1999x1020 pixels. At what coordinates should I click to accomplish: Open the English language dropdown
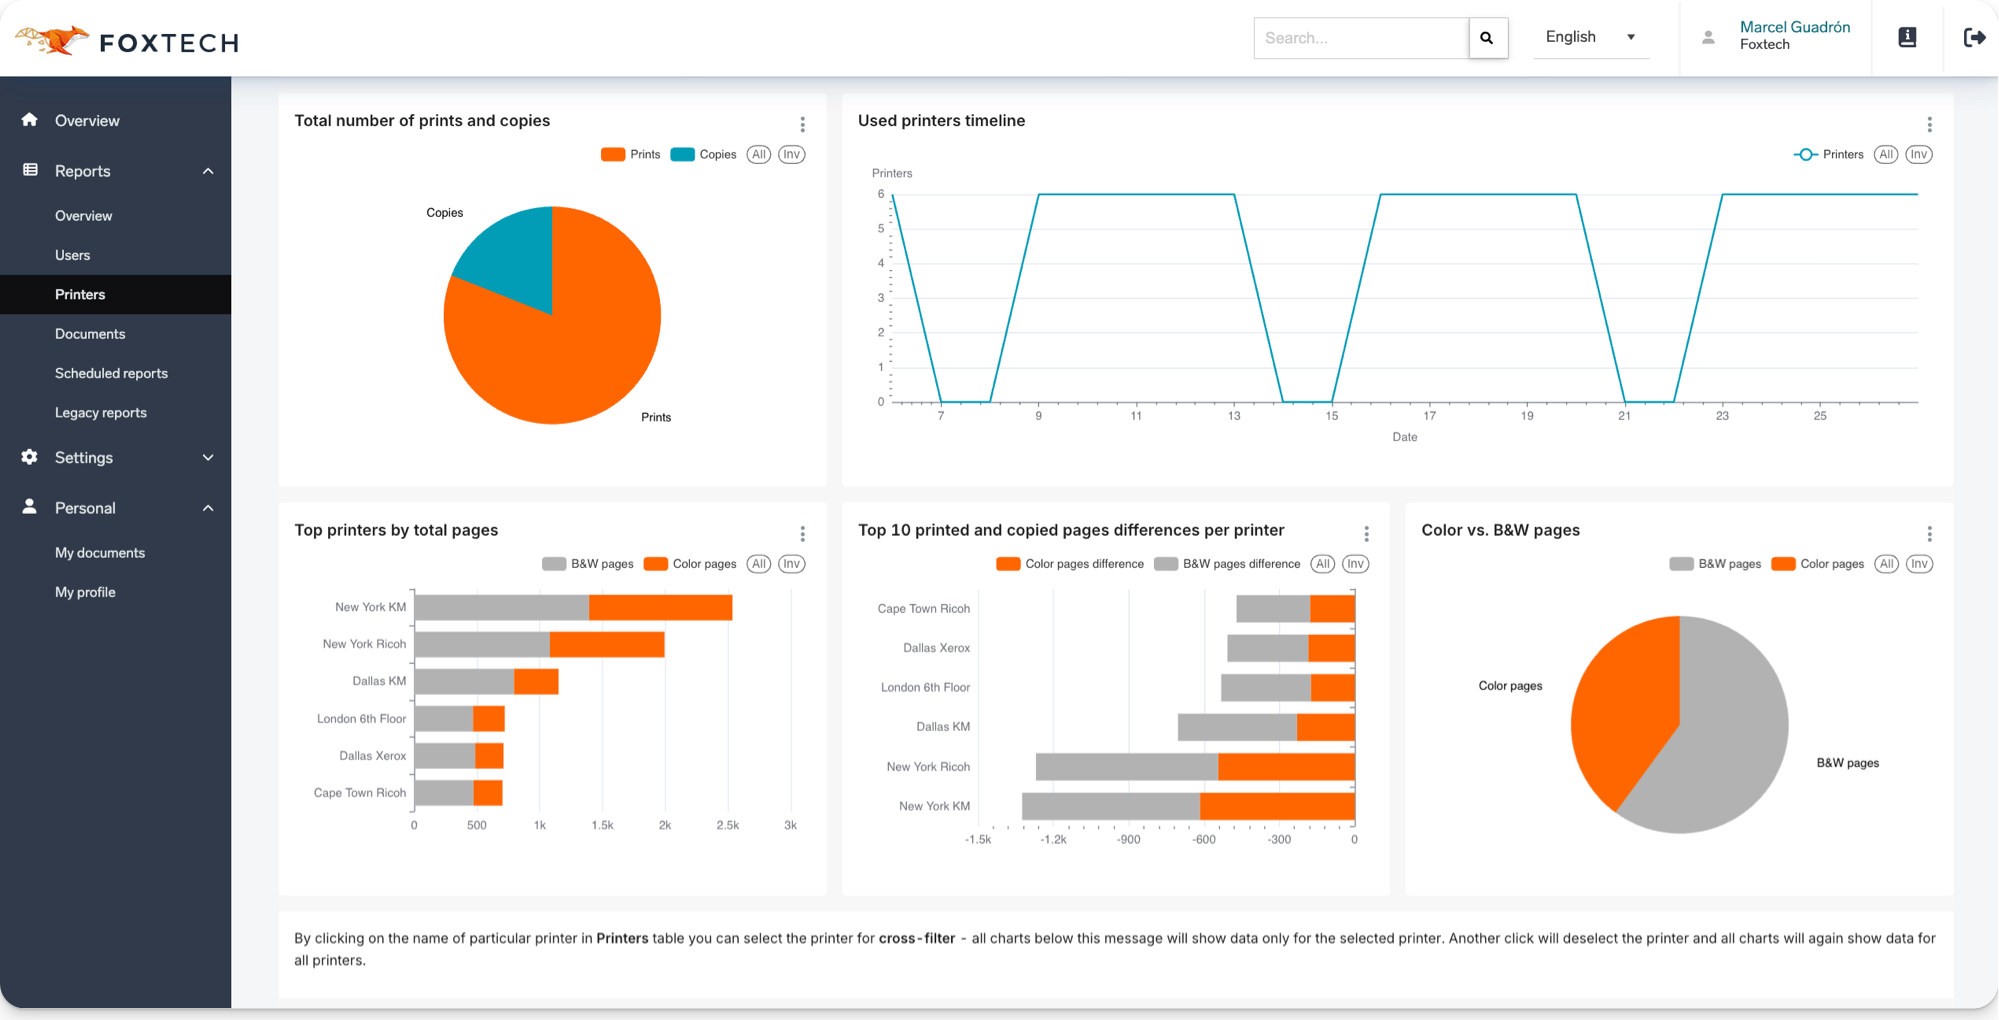coord(1590,37)
